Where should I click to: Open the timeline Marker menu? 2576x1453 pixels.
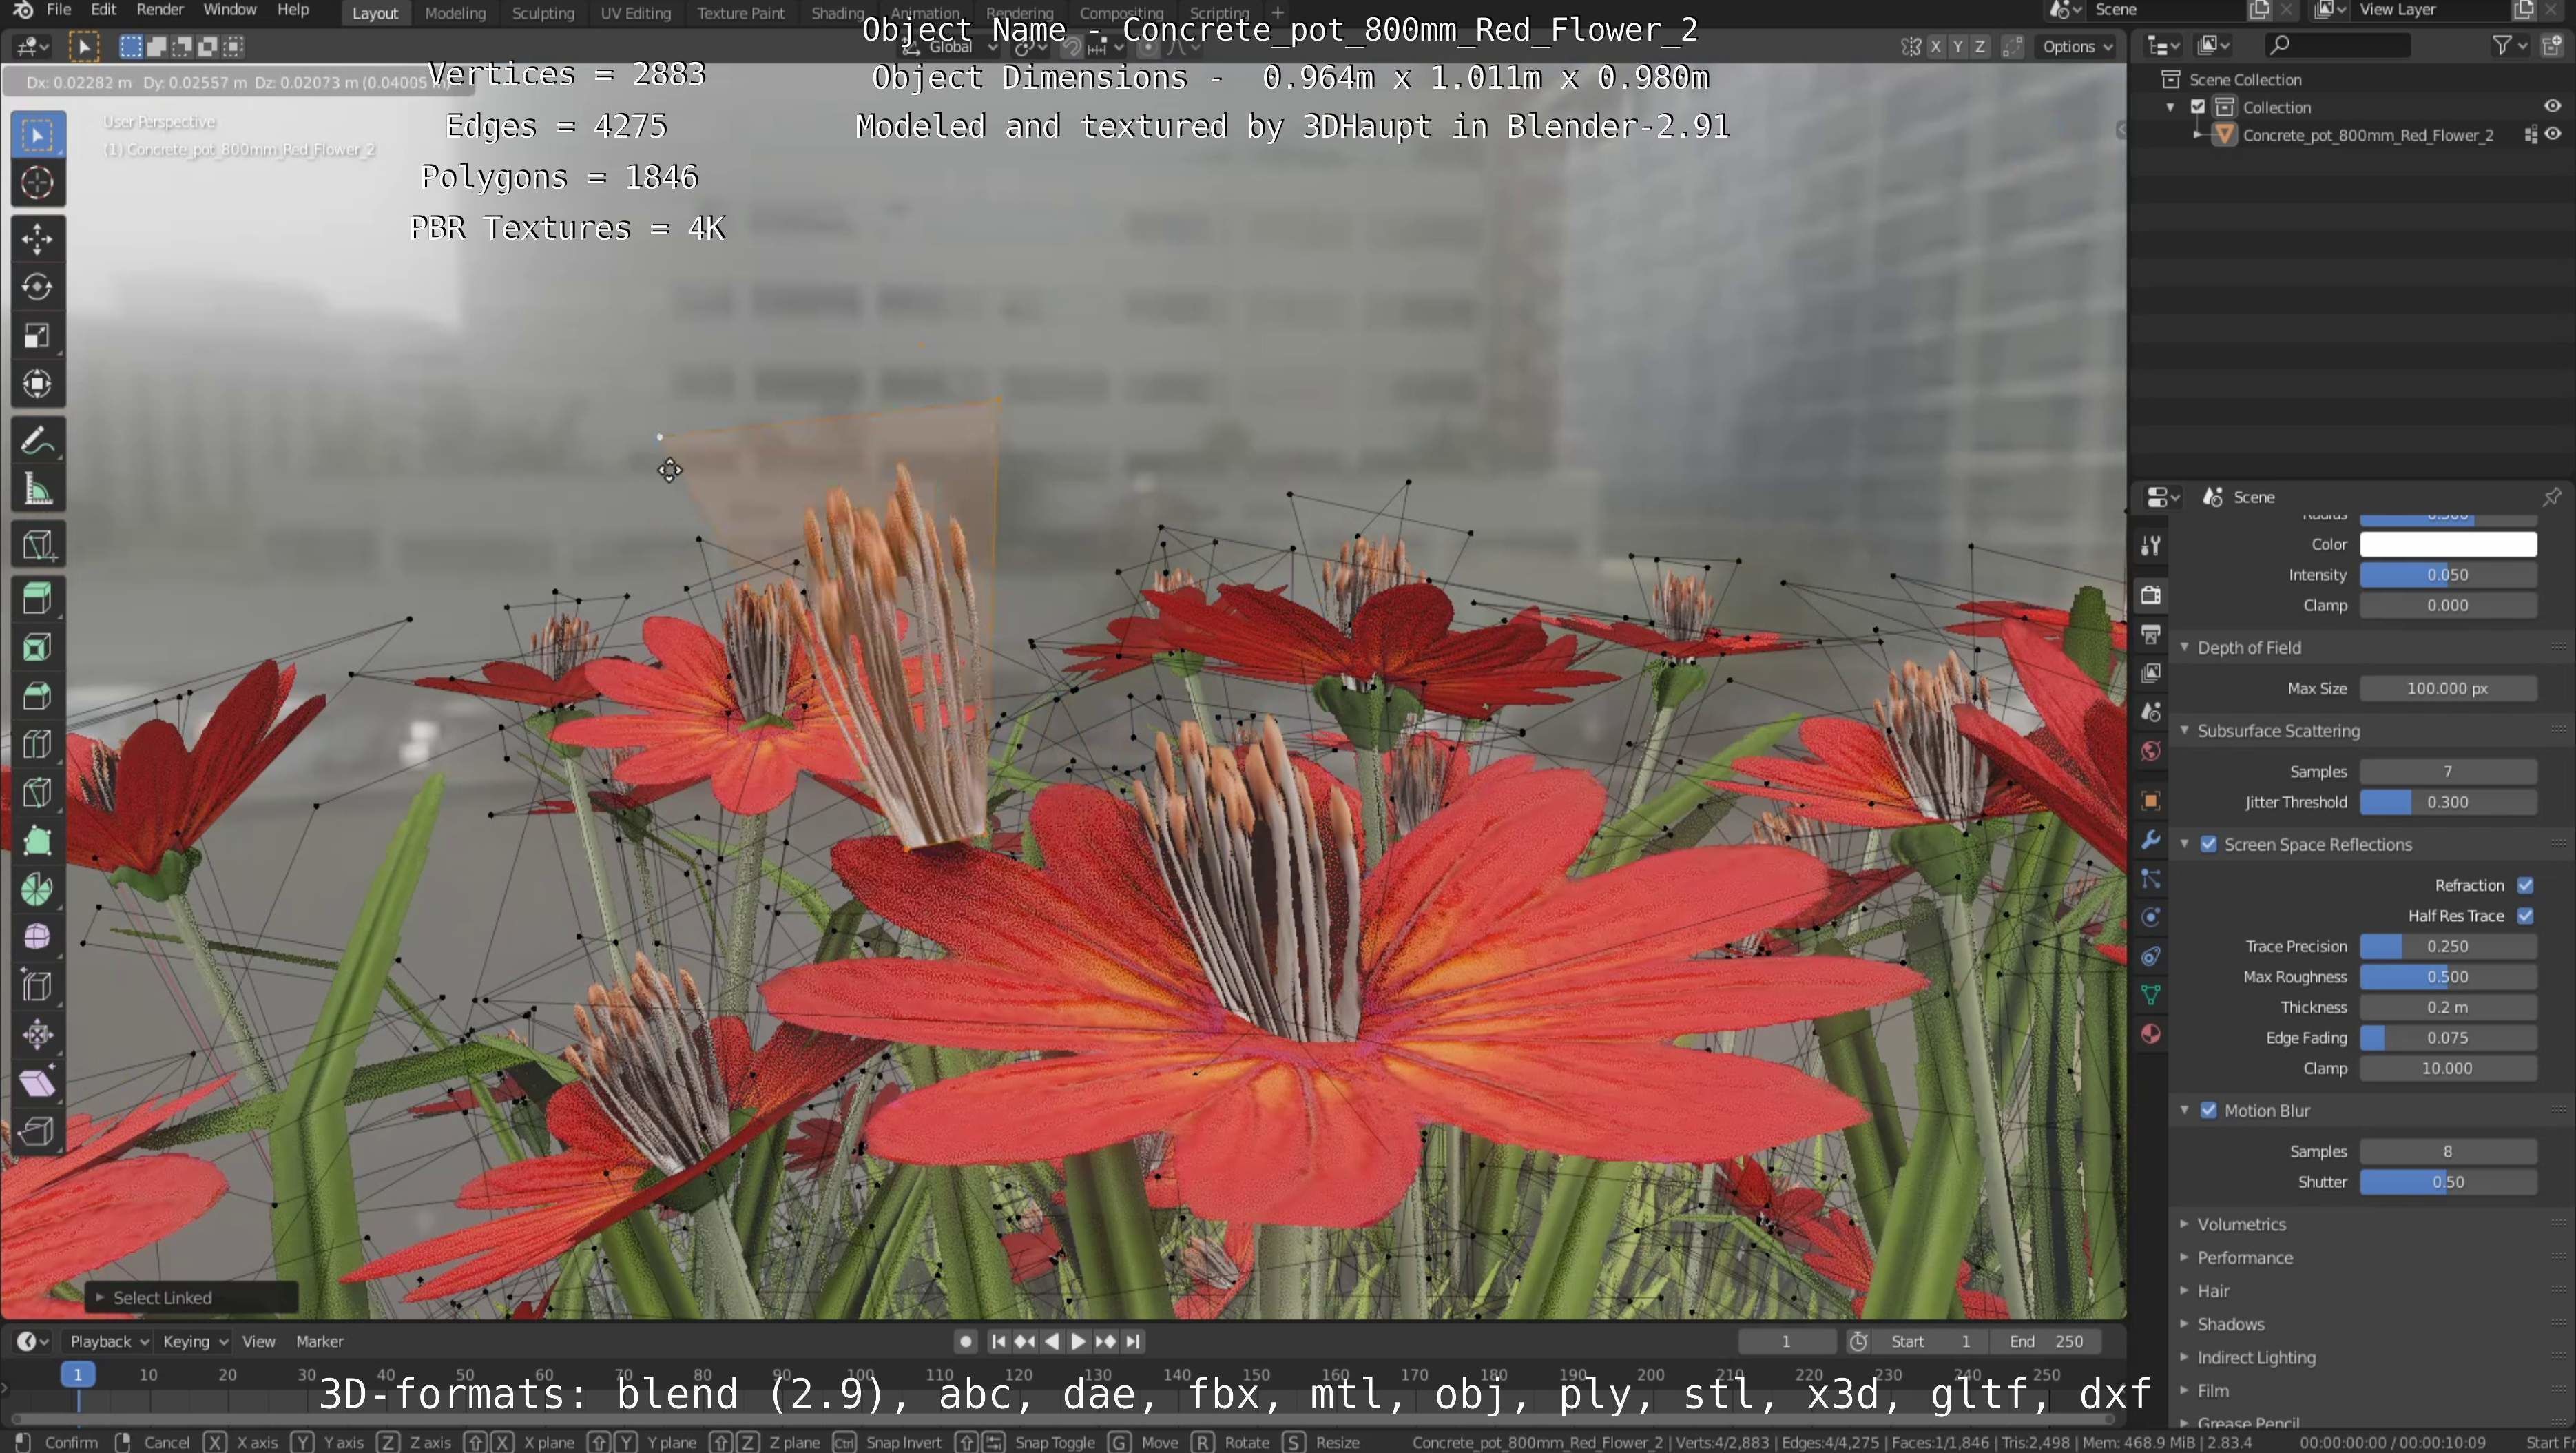(x=319, y=1342)
